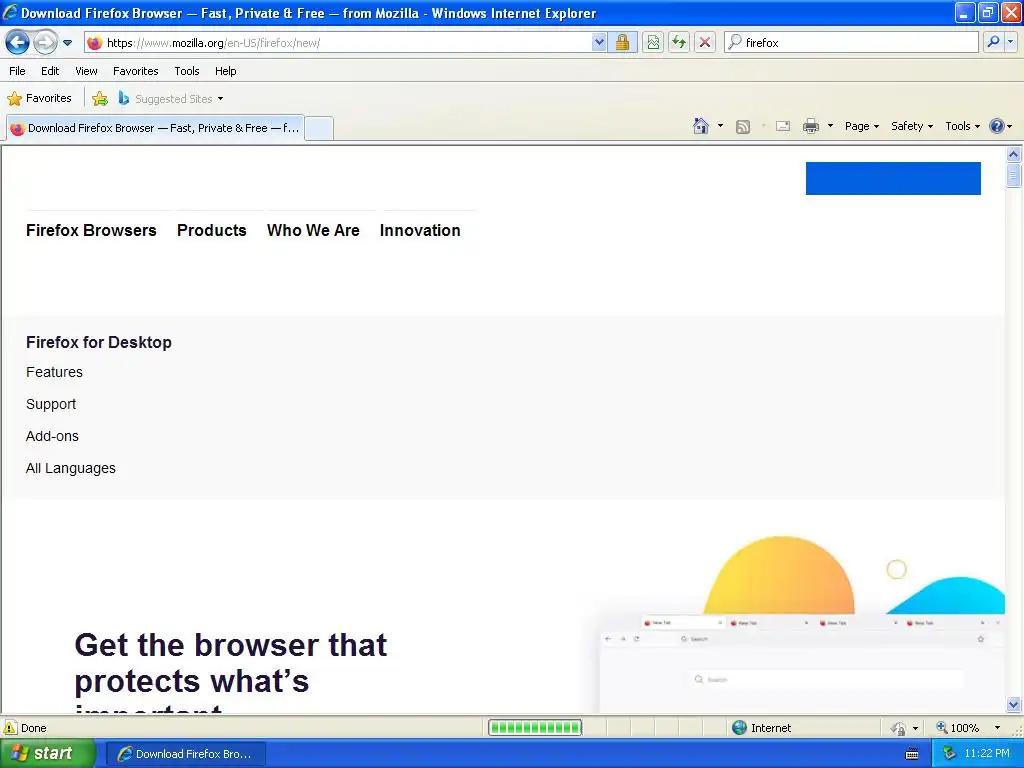The width and height of the screenshot is (1024, 768).
Task: Open the View menu
Action: [x=86, y=71]
